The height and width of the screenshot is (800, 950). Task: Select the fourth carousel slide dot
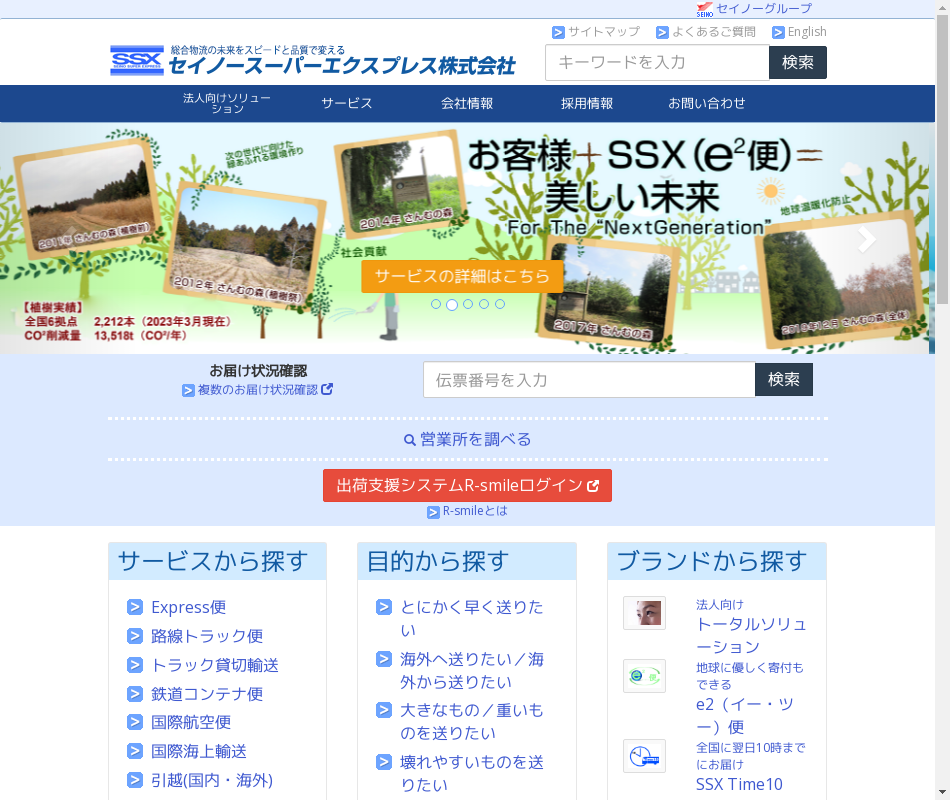[483, 304]
